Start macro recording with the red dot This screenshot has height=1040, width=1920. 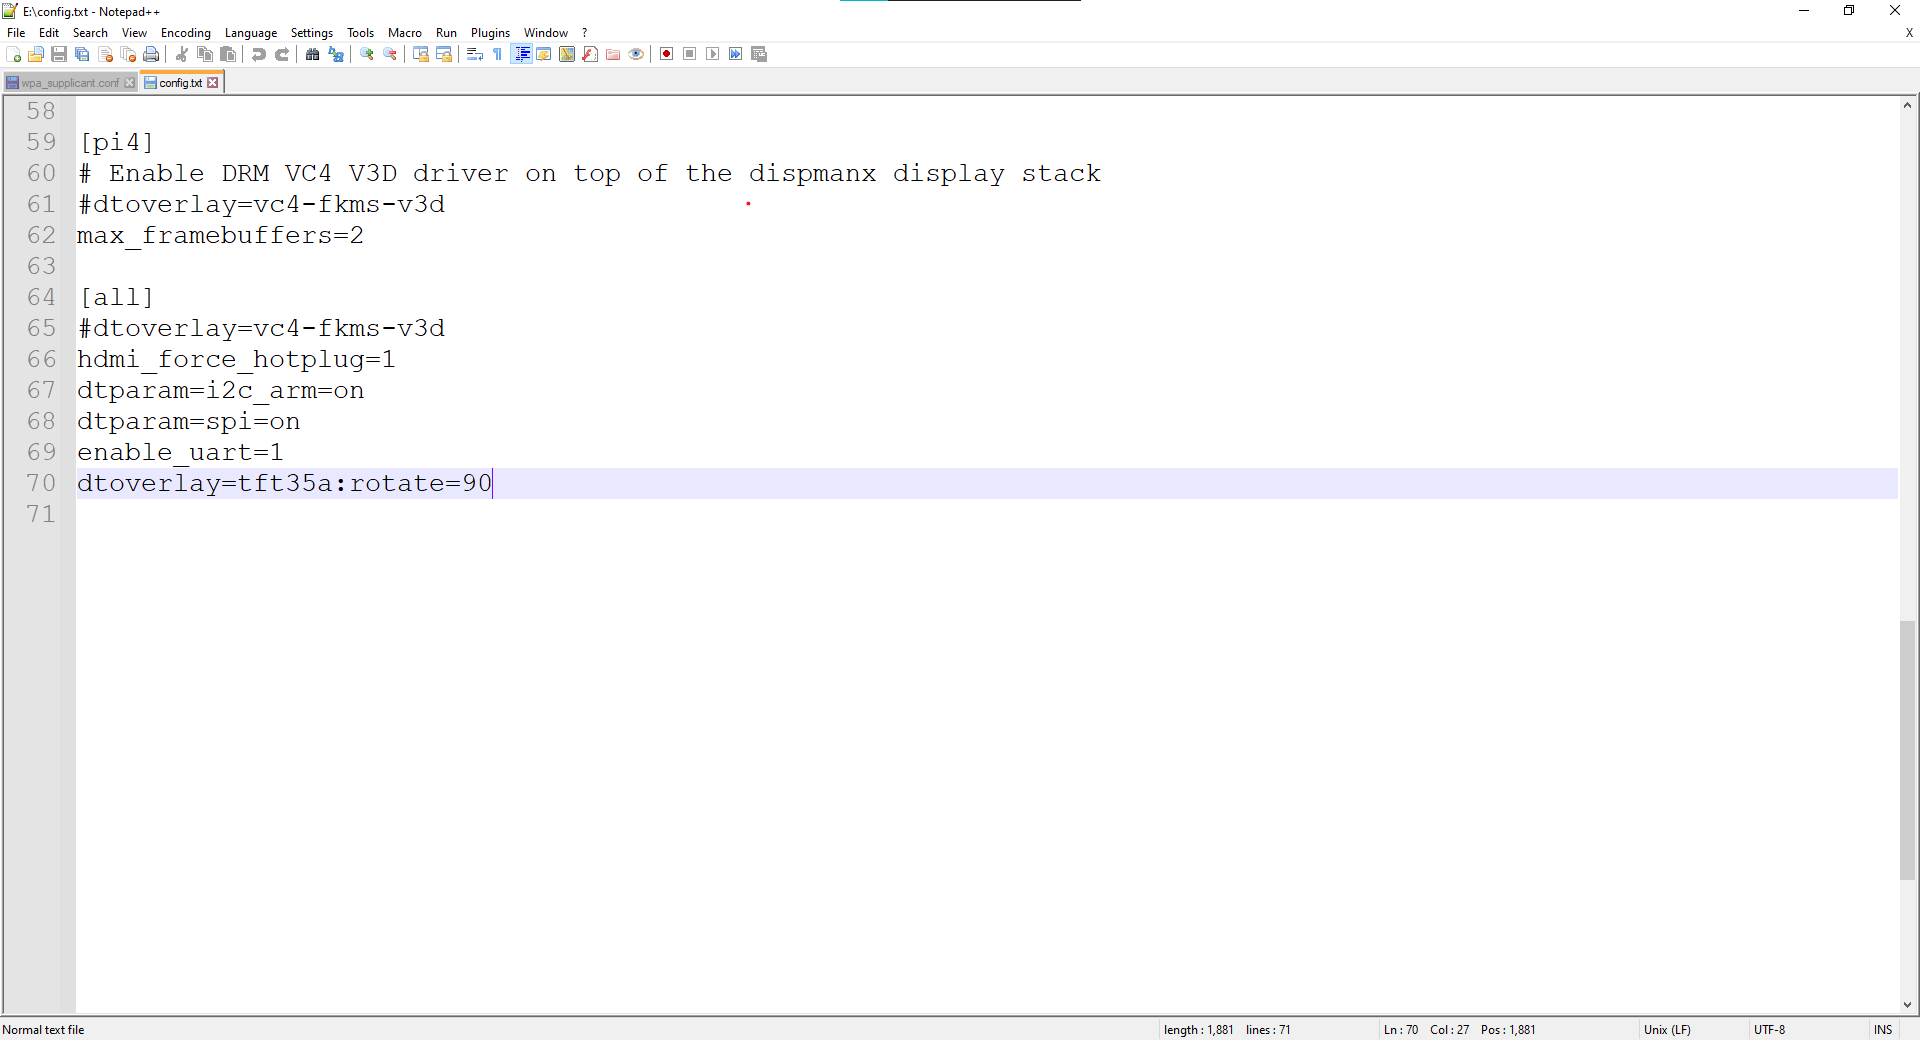(x=667, y=54)
